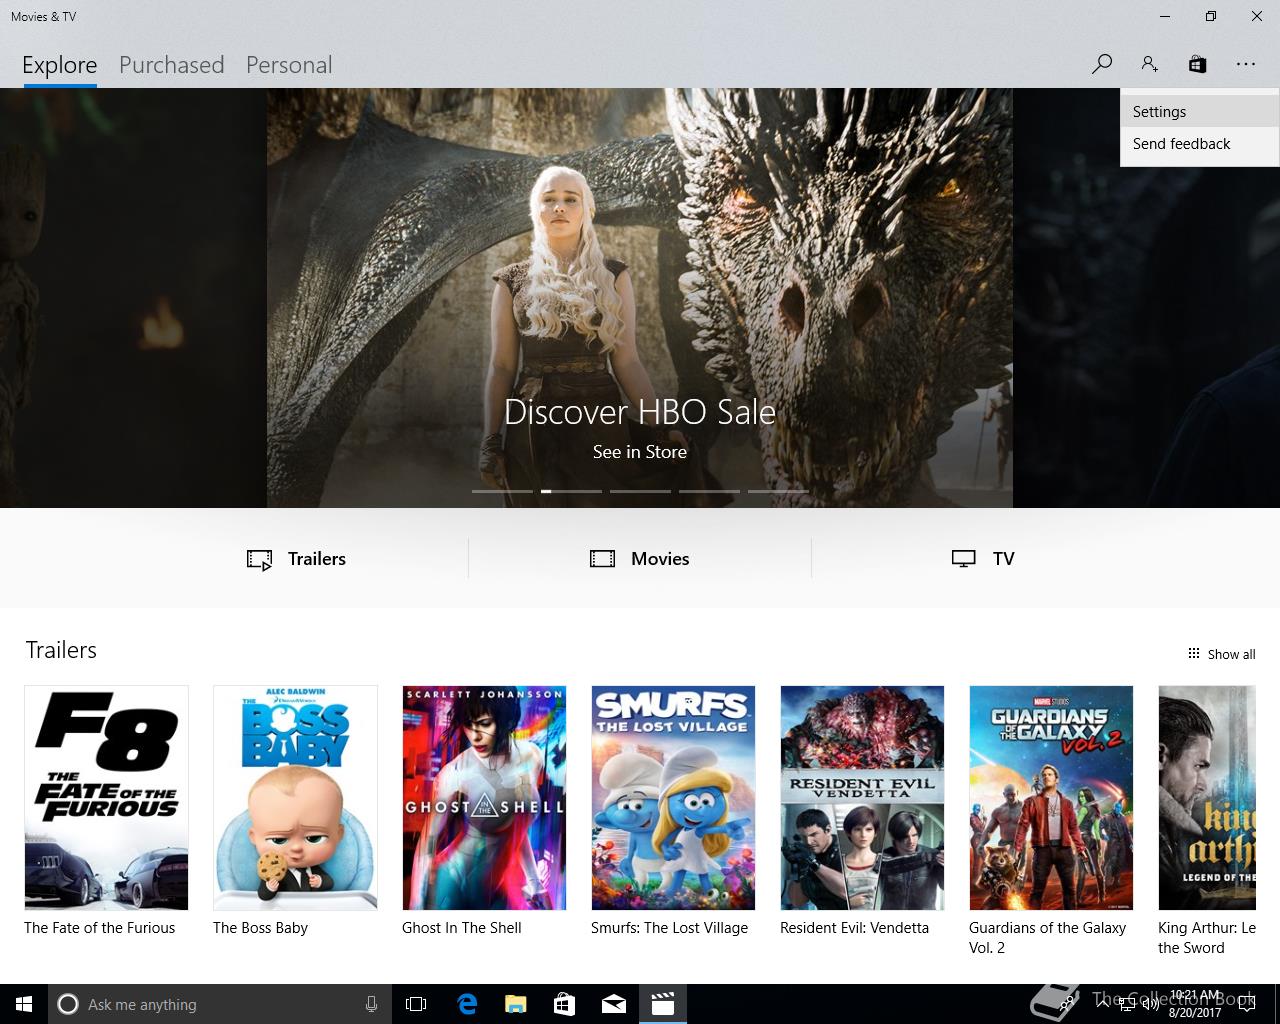Click Smurfs: The Lost Village title text
The image size is (1280, 1024).
point(669,928)
